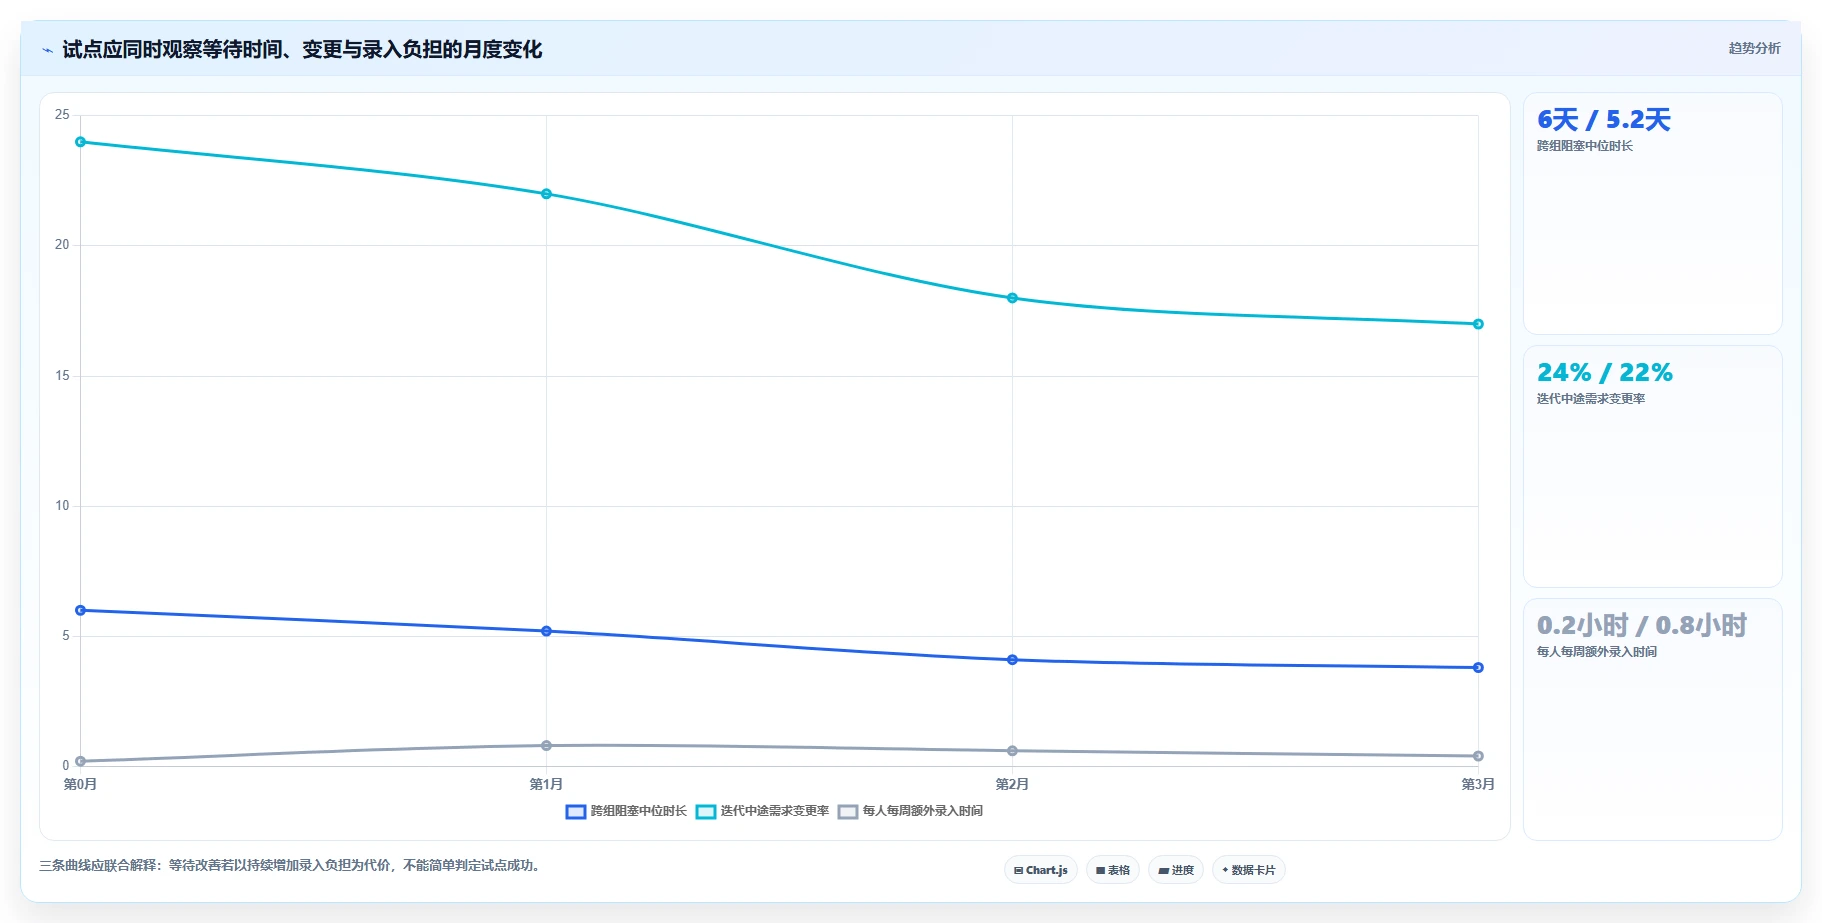Click the 每人每周额外录入时间 card caption
The height and width of the screenshot is (923, 1822).
click(x=1597, y=652)
